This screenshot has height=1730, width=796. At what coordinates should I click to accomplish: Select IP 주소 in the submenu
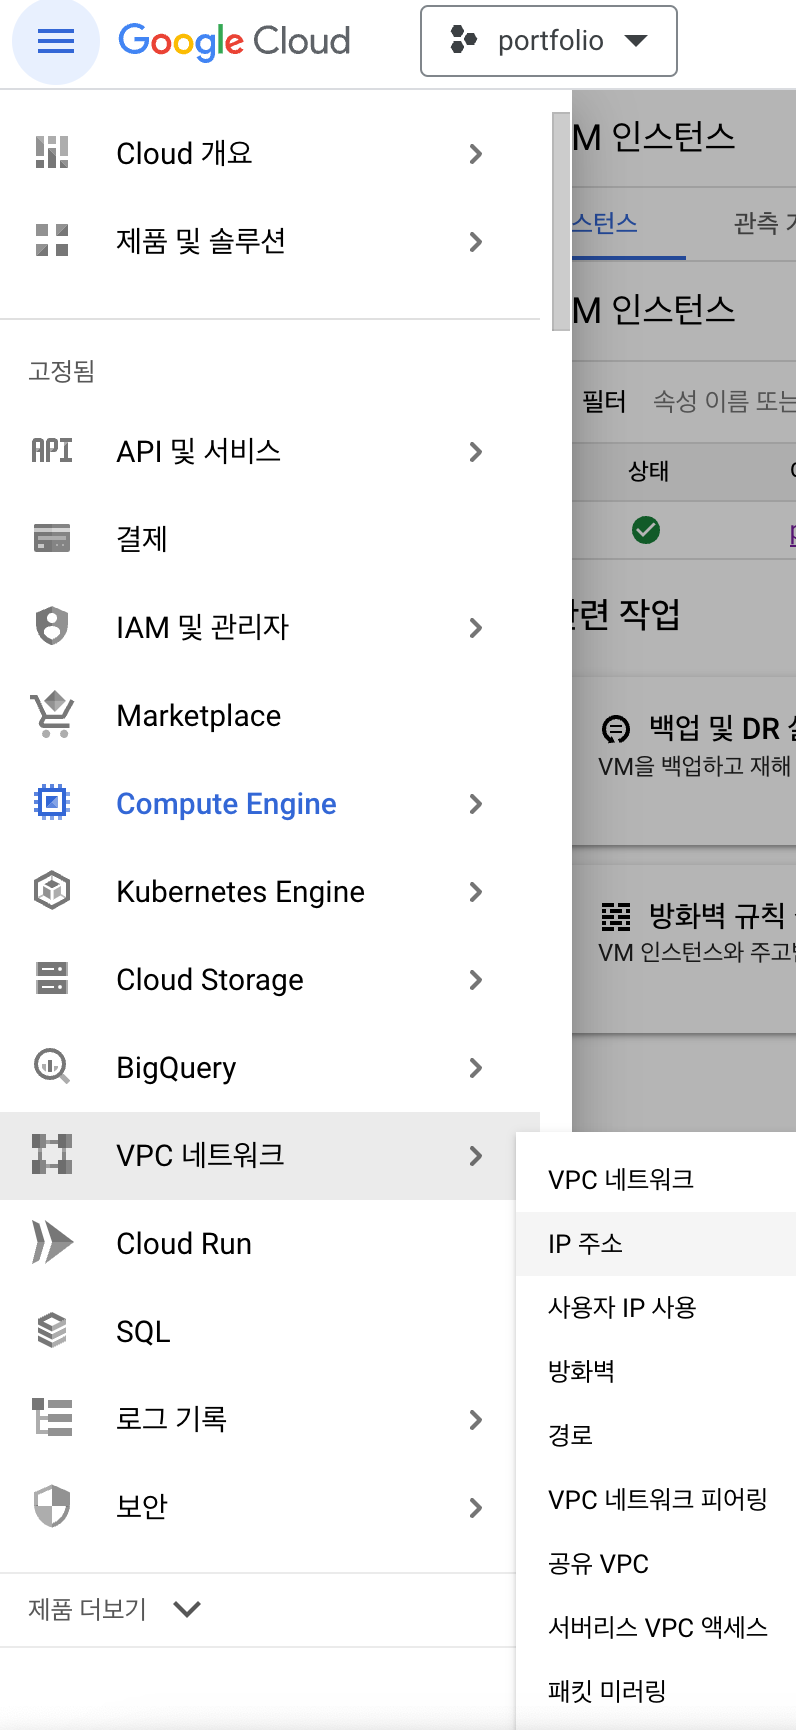pos(655,1244)
